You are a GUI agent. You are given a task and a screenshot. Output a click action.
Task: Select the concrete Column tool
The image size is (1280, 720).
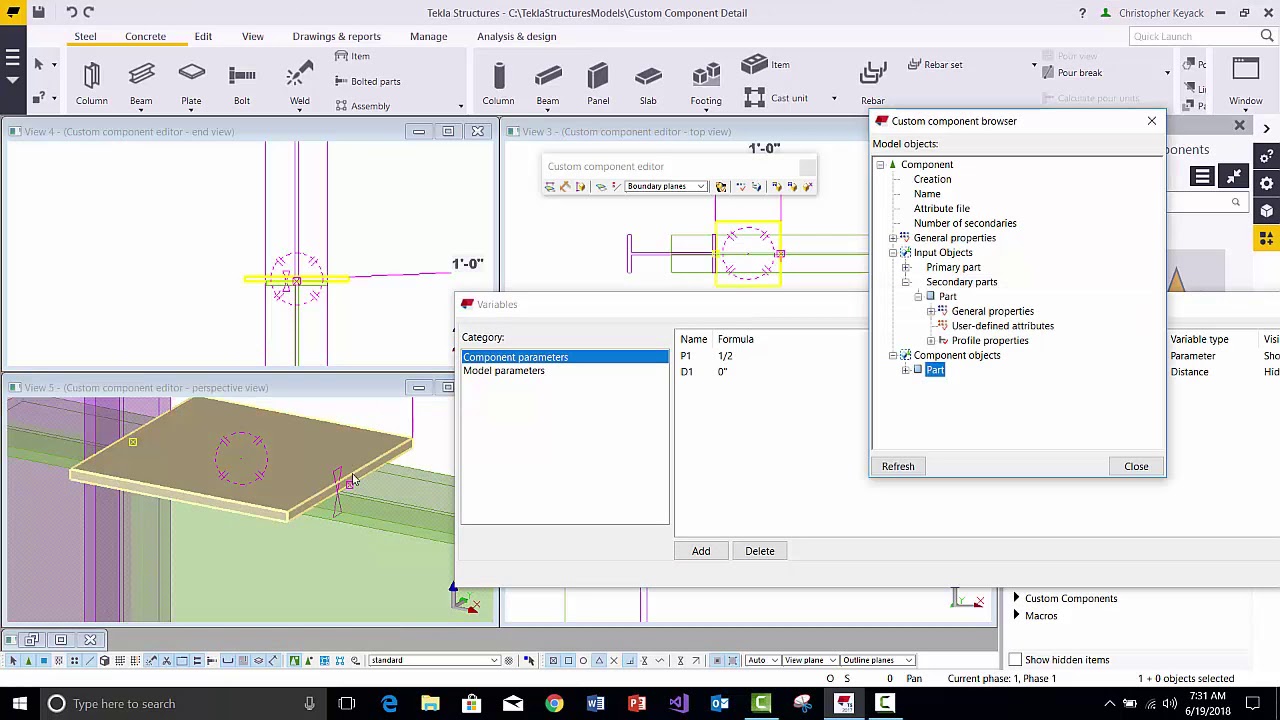point(498,84)
